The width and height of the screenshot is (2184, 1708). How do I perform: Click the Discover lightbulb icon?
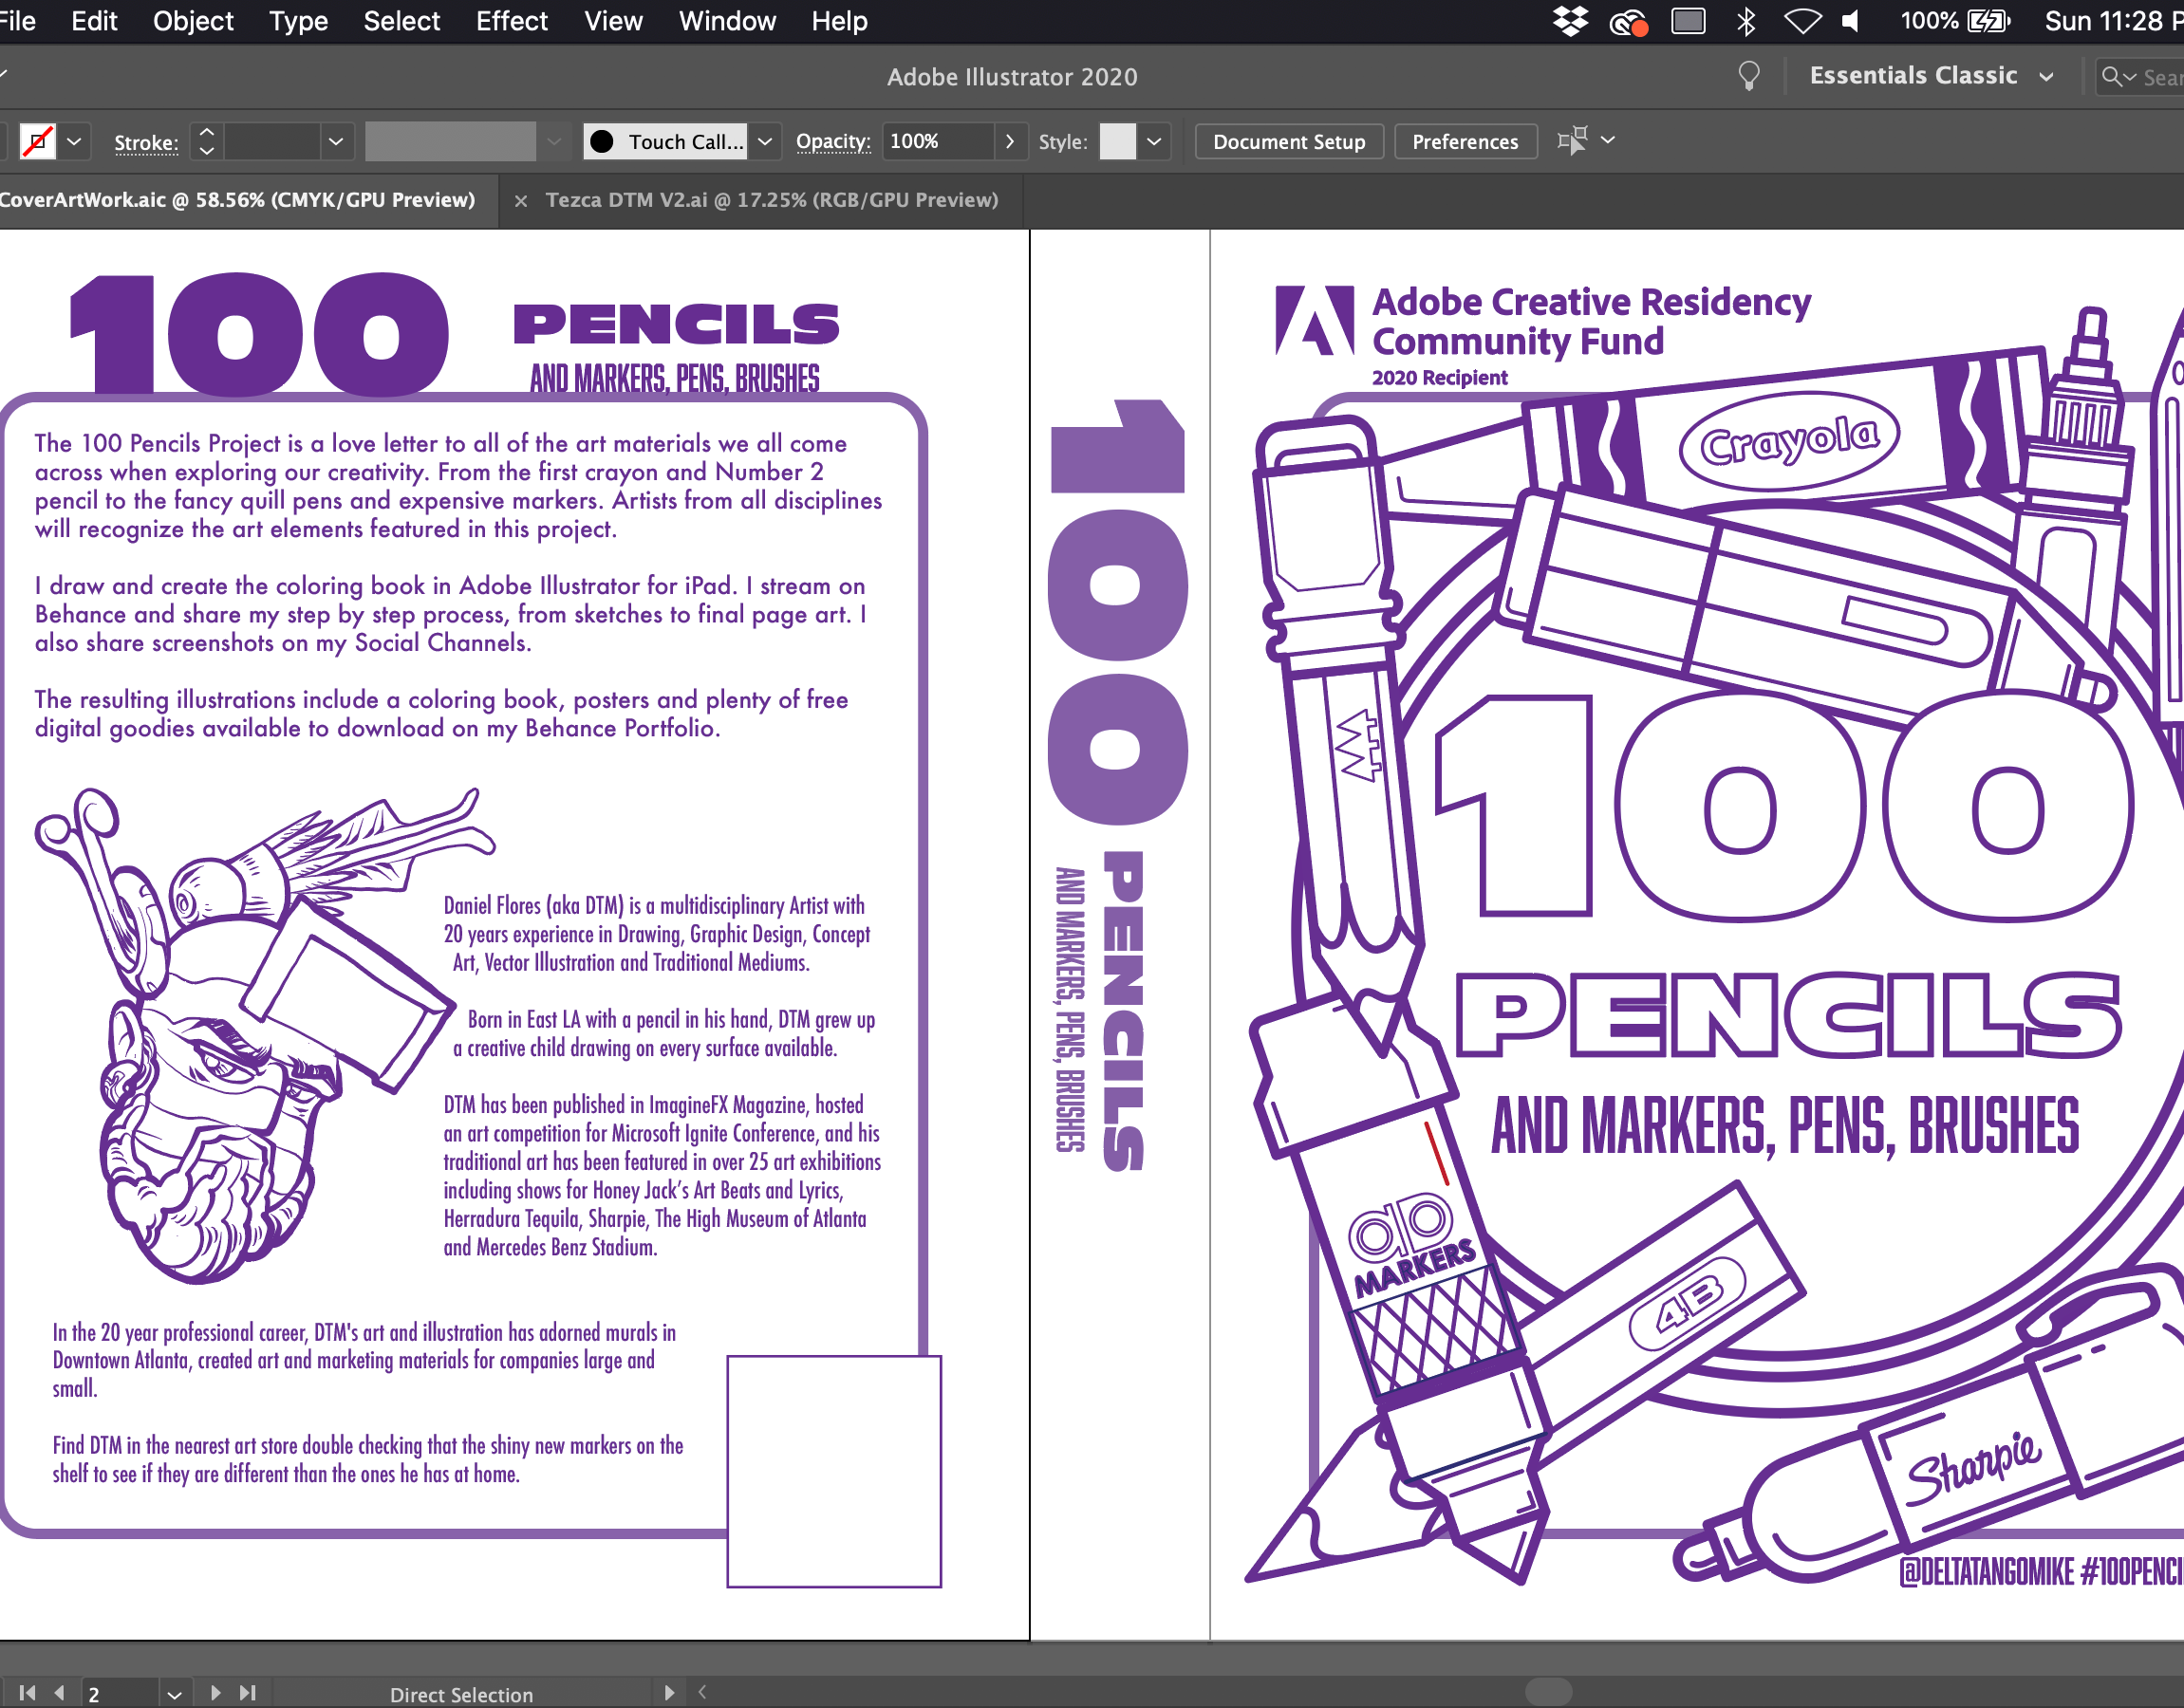pos(1748,76)
